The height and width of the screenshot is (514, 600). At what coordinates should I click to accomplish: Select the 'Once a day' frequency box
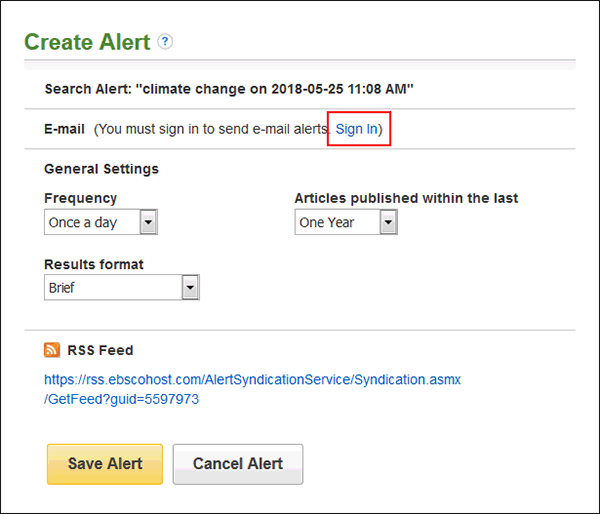point(101,222)
